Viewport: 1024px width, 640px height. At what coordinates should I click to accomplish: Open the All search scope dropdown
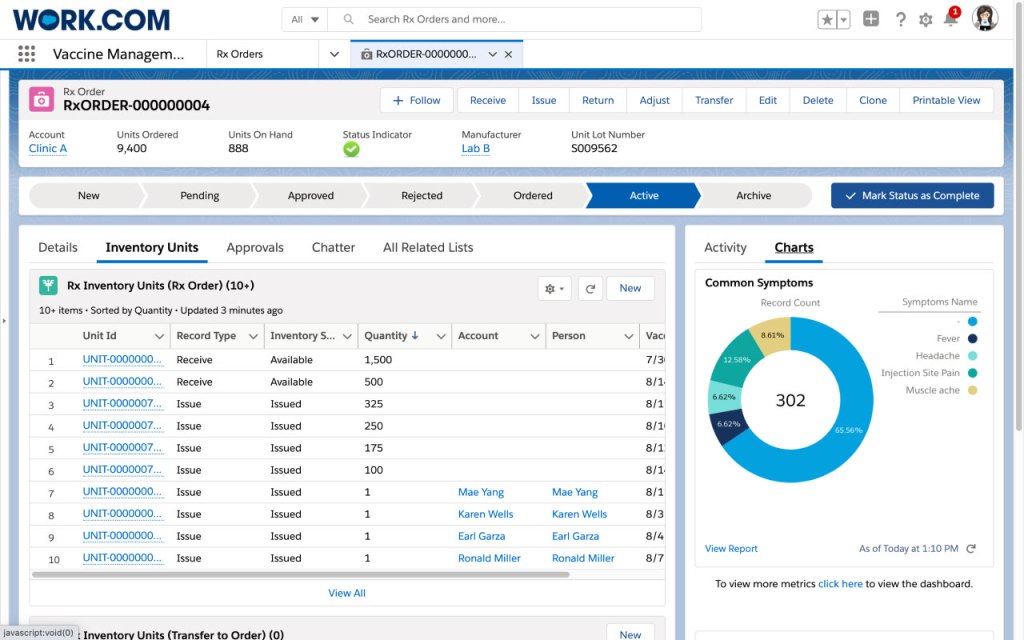(305, 19)
